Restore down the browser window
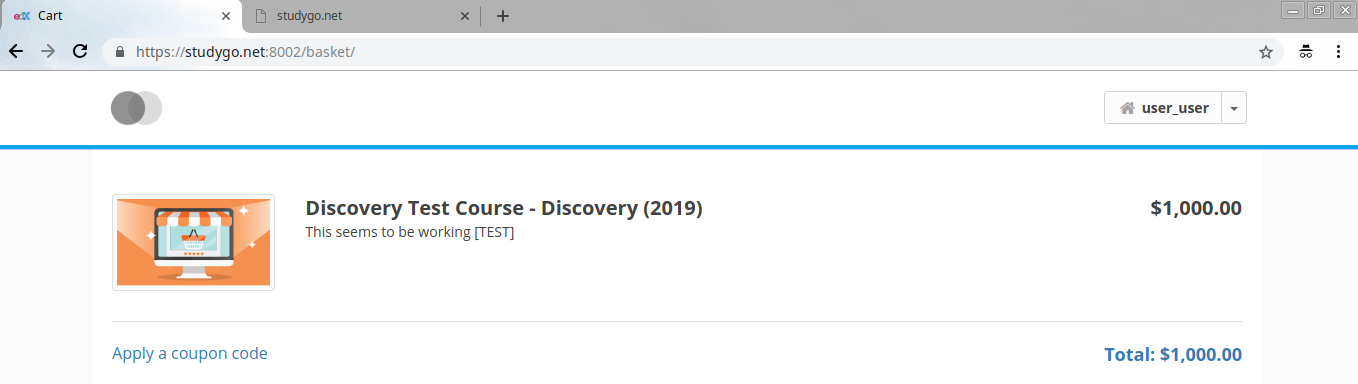This screenshot has width=1358, height=384. point(1319,10)
